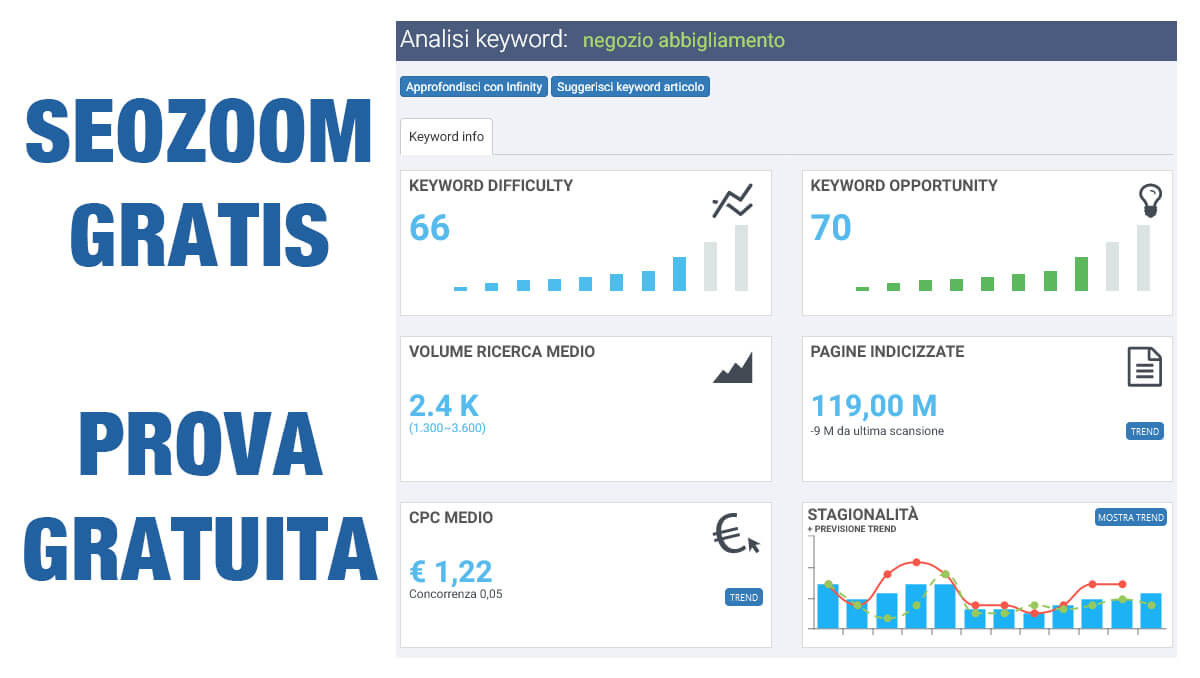
Task: Click the Keyword Difficulty score 66
Action: click(x=430, y=228)
